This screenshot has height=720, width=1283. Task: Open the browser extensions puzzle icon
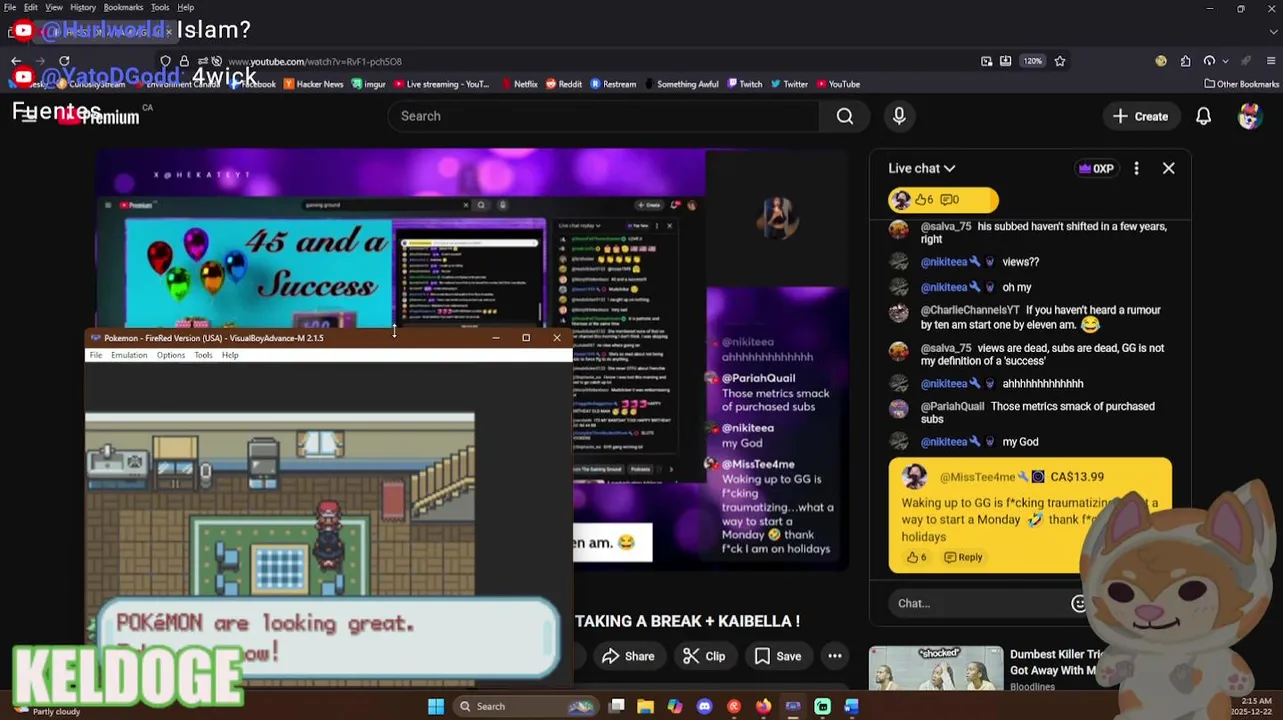1185,61
